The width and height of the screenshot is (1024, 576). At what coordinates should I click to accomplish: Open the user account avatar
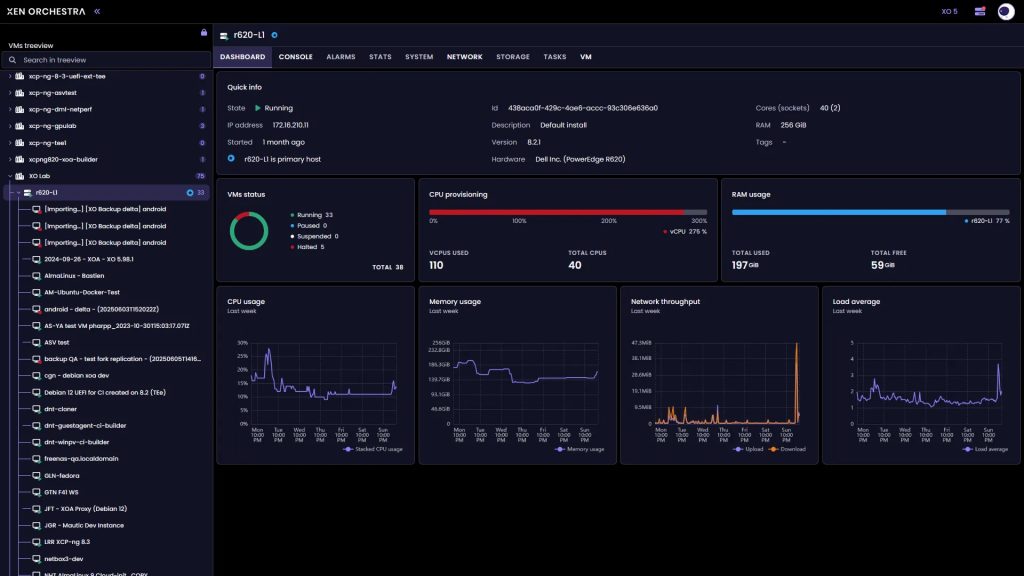point(1006,12)
